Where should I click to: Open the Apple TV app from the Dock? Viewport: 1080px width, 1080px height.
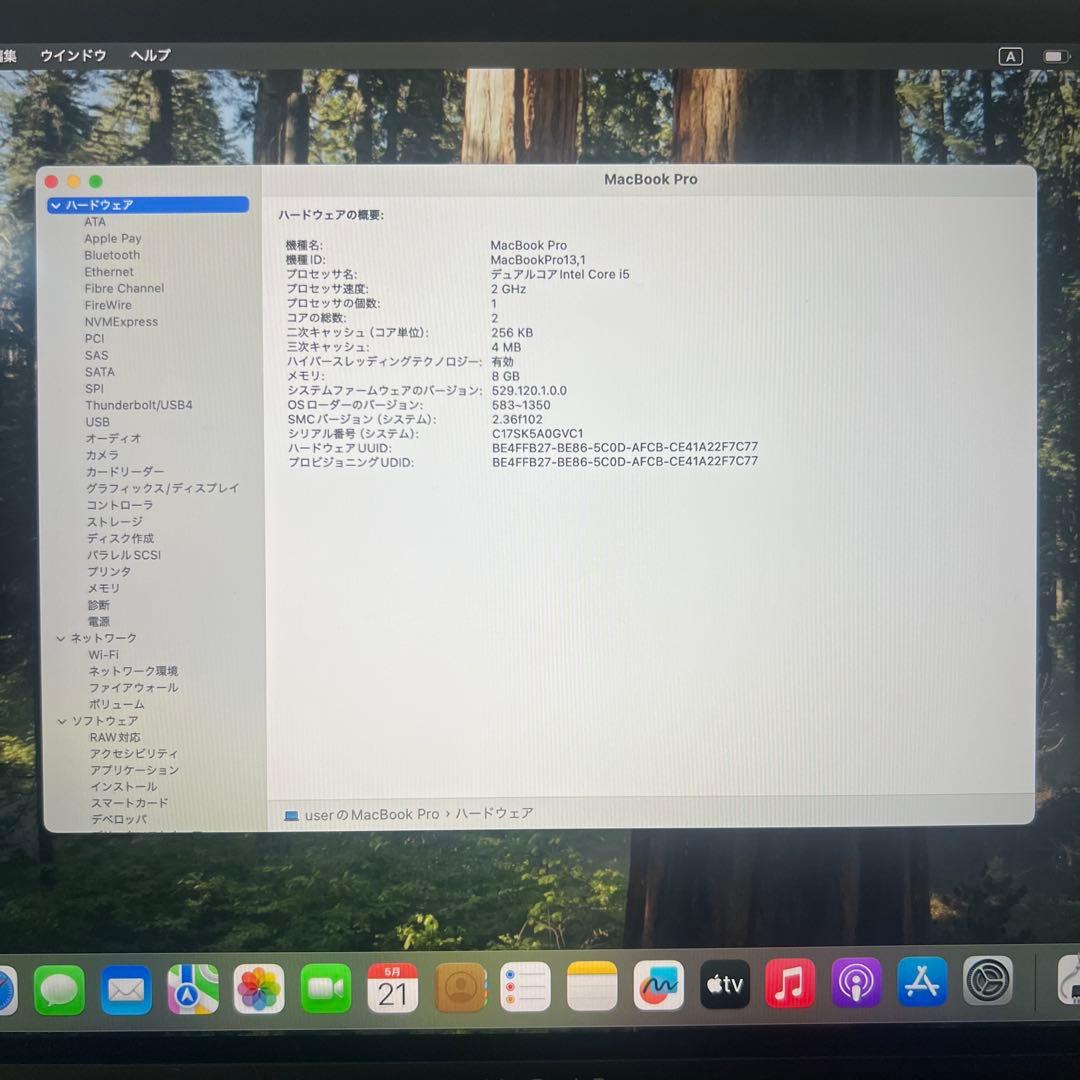[x=723, y=984]
